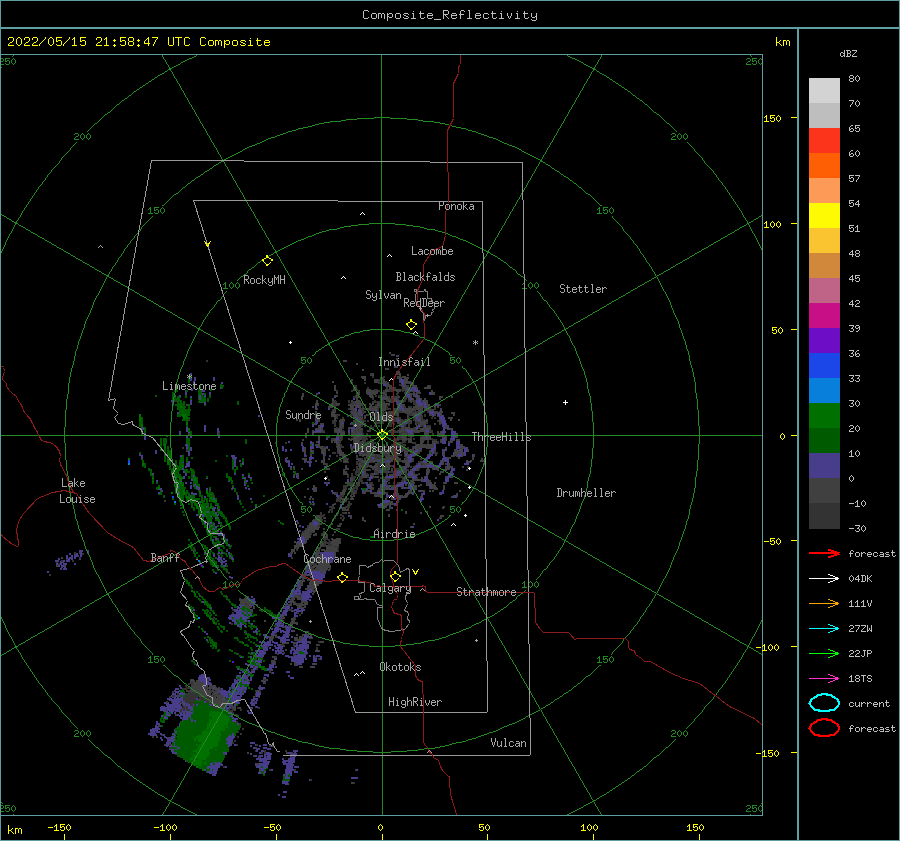The height and width of the screenshot is (841, 900).
Task: Click the Innisfail town label
Action: click(404, 362)
